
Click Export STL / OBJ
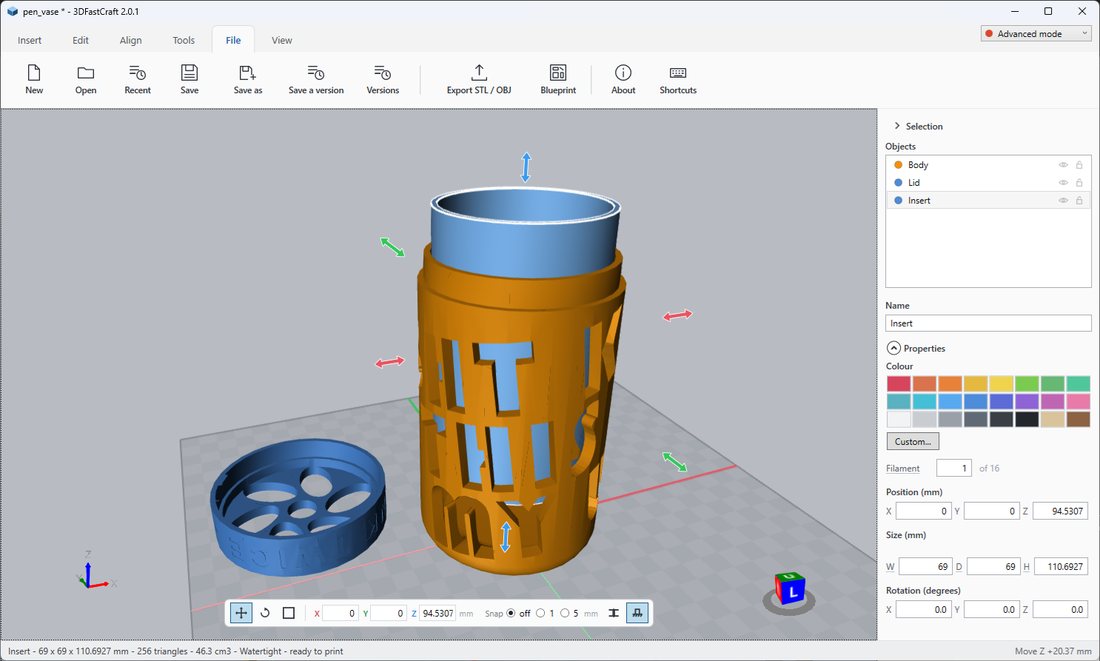point(478,79)
